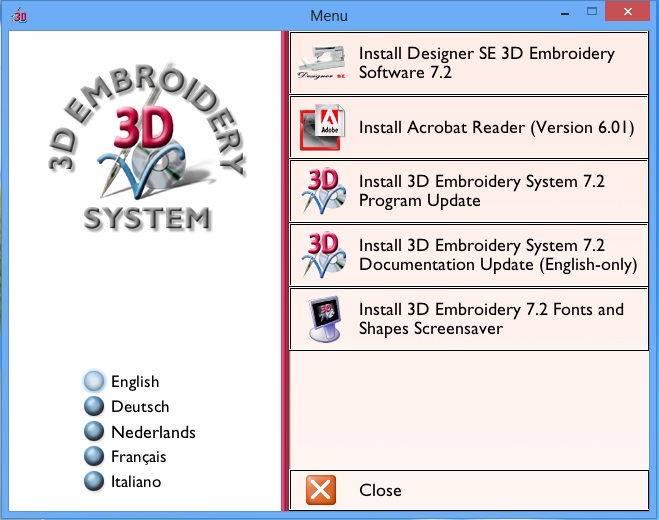659x520 pixels.
Task: Click the 'Install 3D Embroidery System 7.2 Program Update' text
Action: [482, 191]
